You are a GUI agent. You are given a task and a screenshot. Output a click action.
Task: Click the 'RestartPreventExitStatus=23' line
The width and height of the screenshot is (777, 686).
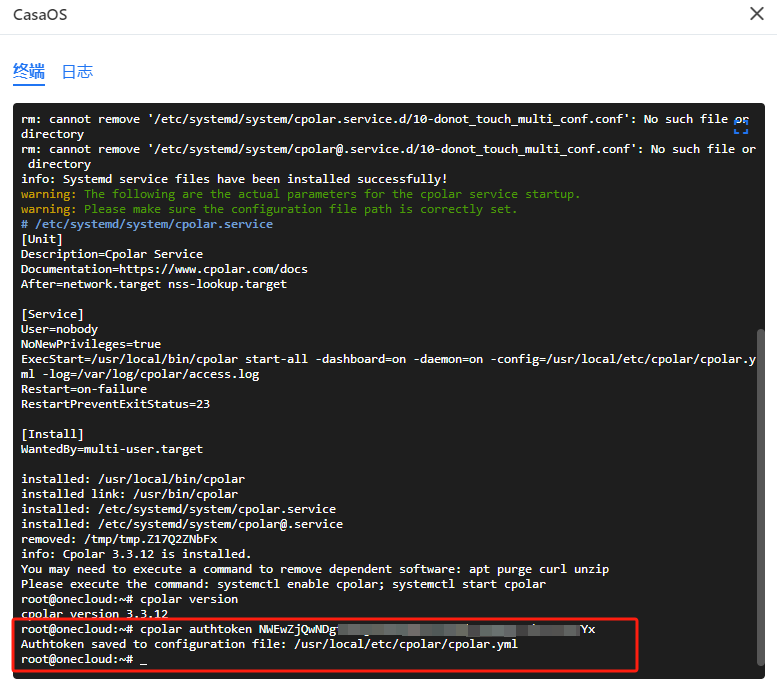(x=115, y=404)
